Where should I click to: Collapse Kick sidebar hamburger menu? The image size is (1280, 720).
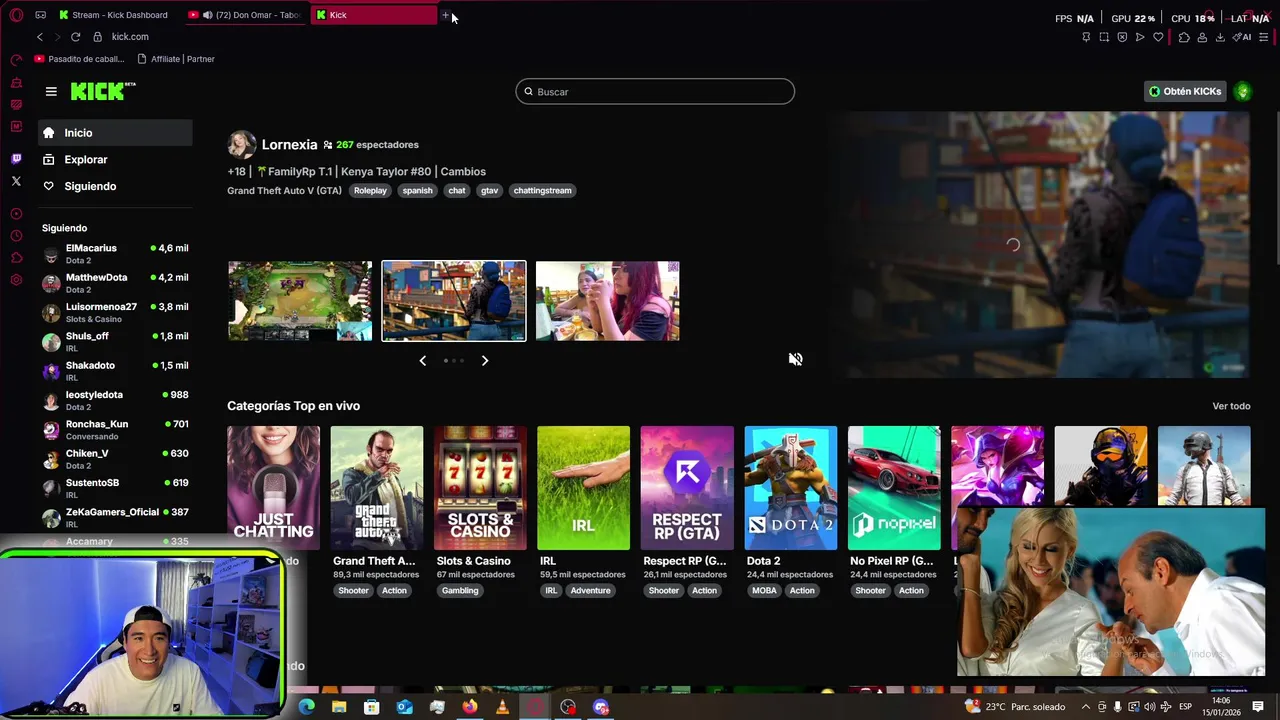click(51, 91)
